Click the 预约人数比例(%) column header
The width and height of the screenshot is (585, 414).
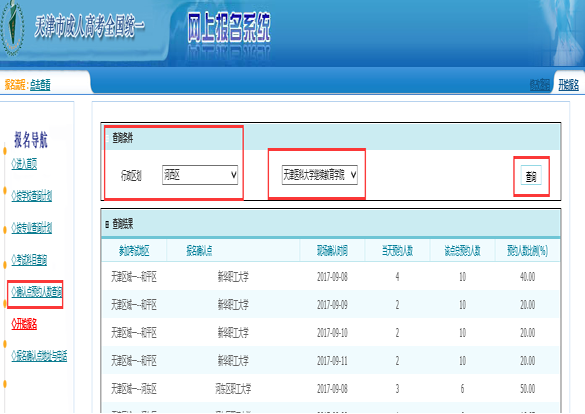click(x=527, y=251)
